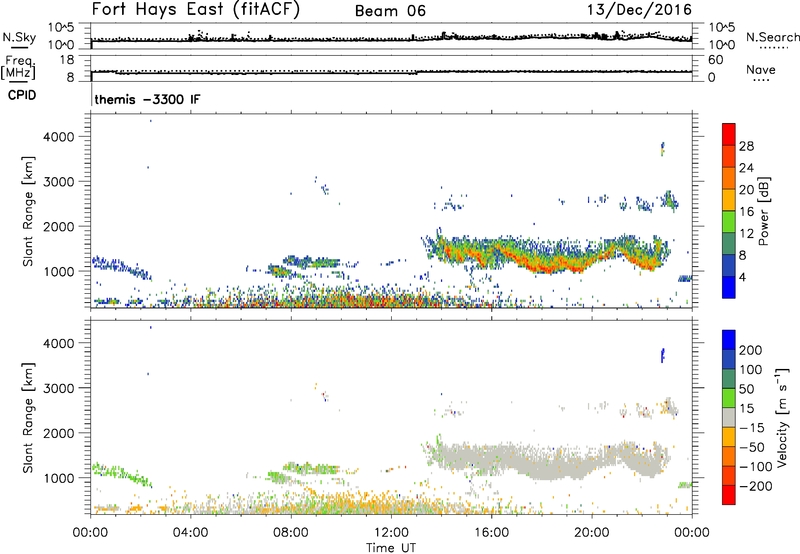
Task: Click the 'Slant Range [km]' label of power panel
Action: pos(28,211)
